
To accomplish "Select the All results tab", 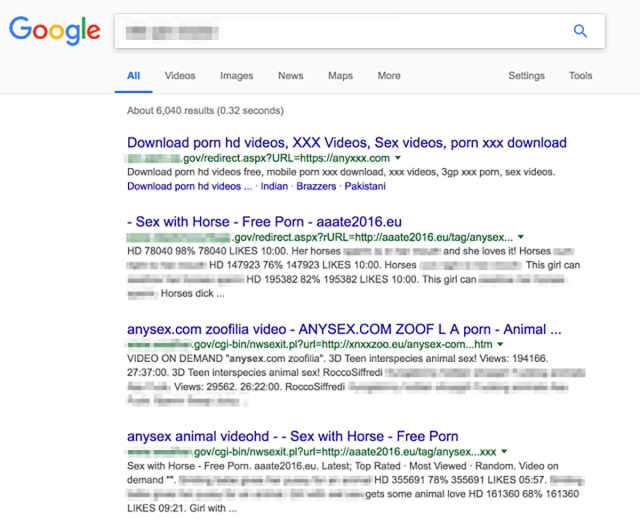I will tap(133, 76).
